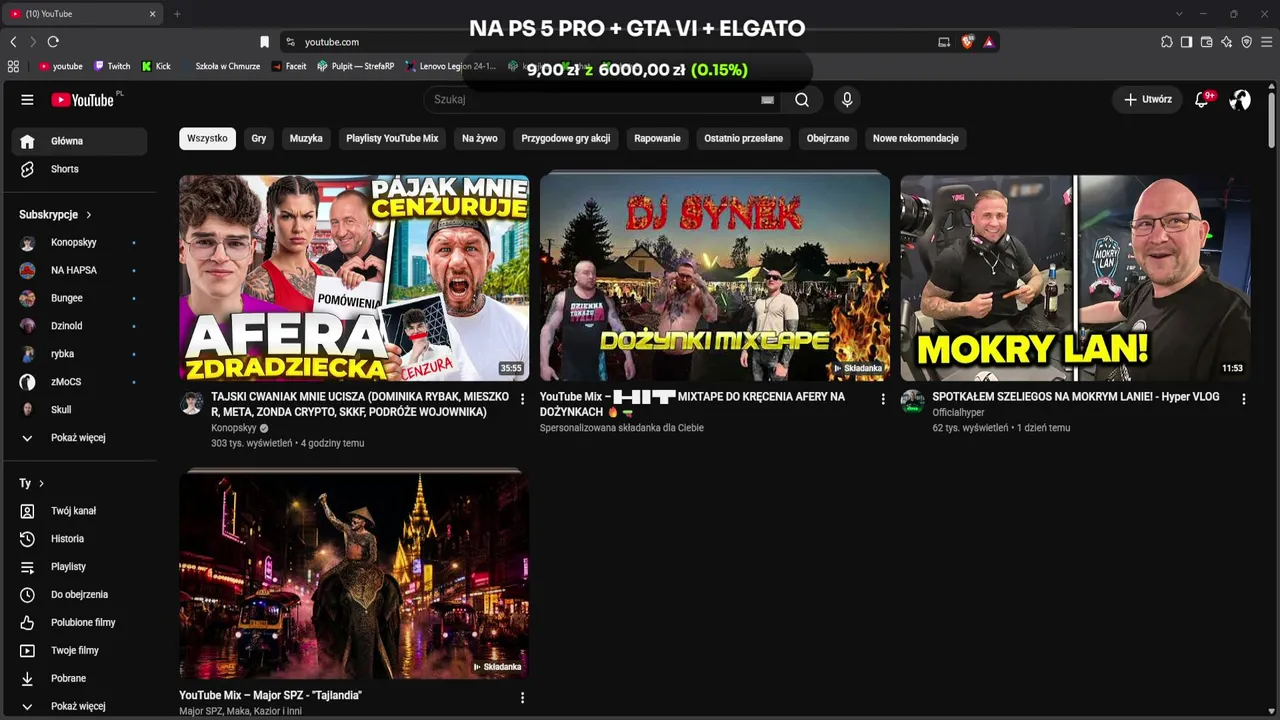Open options menu for the MIXTAPE DO KRĘCENIA mix
Screen dimensions: 1280x720
pyautogui.click(x=882, y=399)
